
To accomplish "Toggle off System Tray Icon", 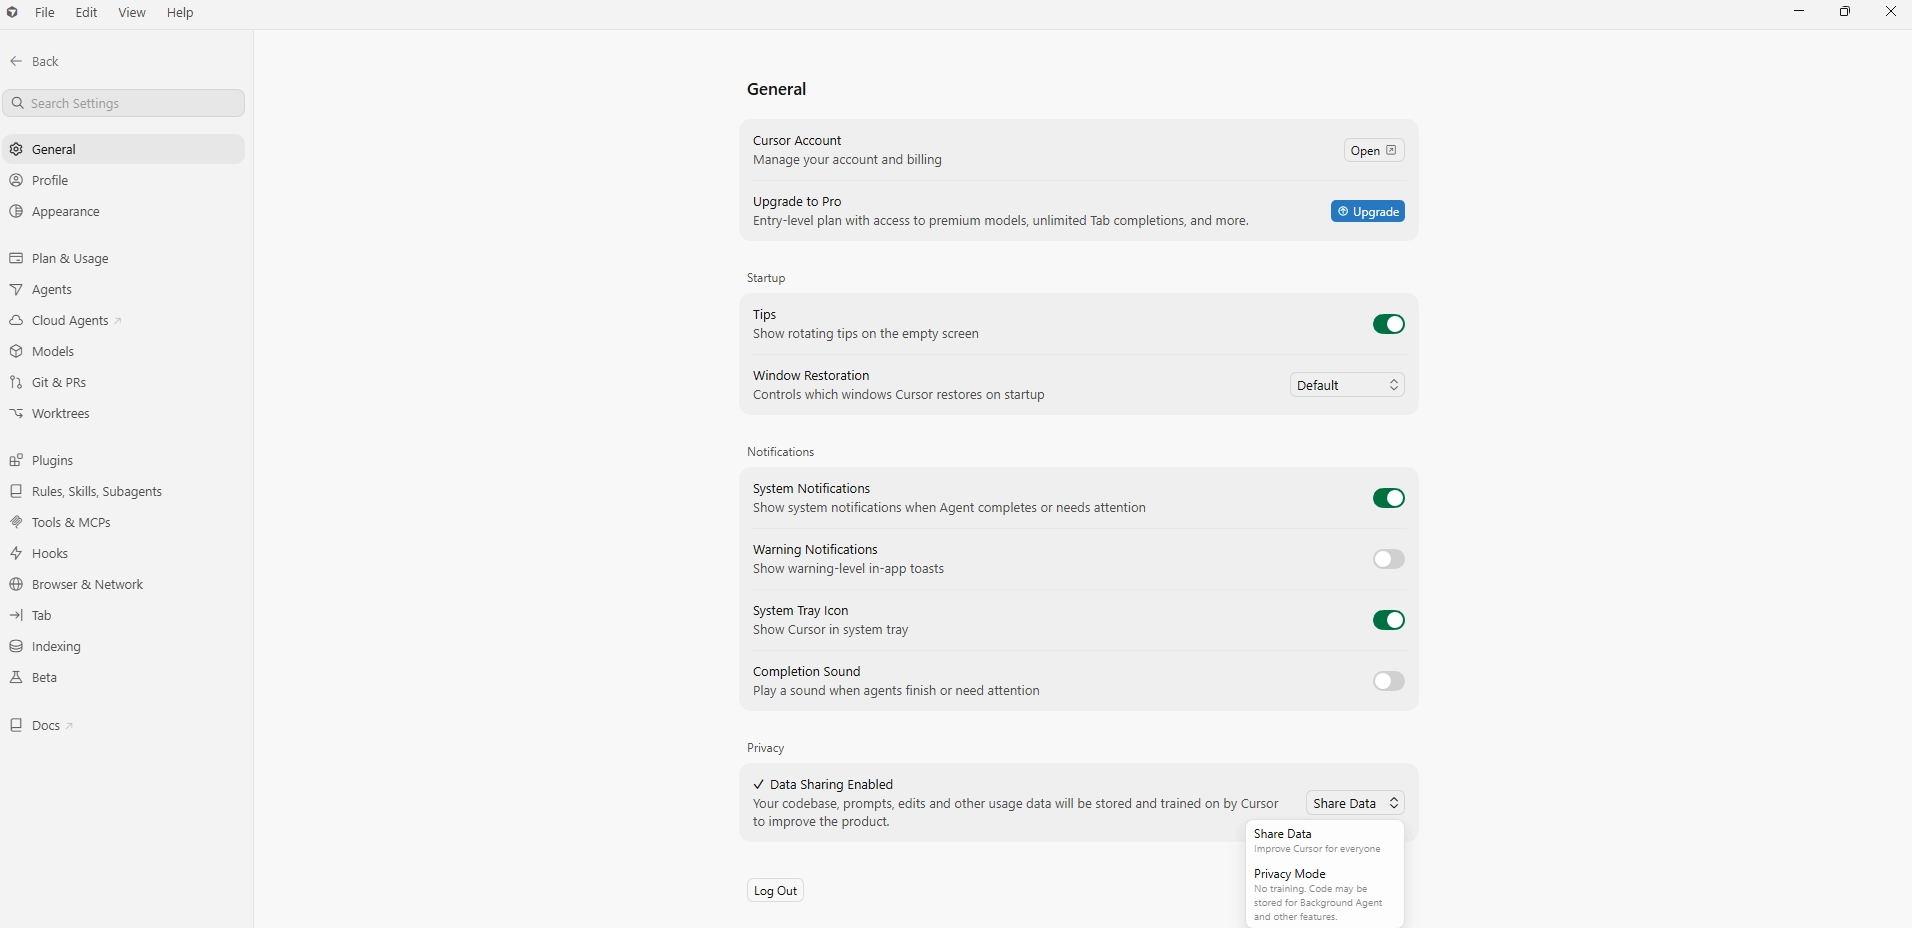I will pos(1388,620).
